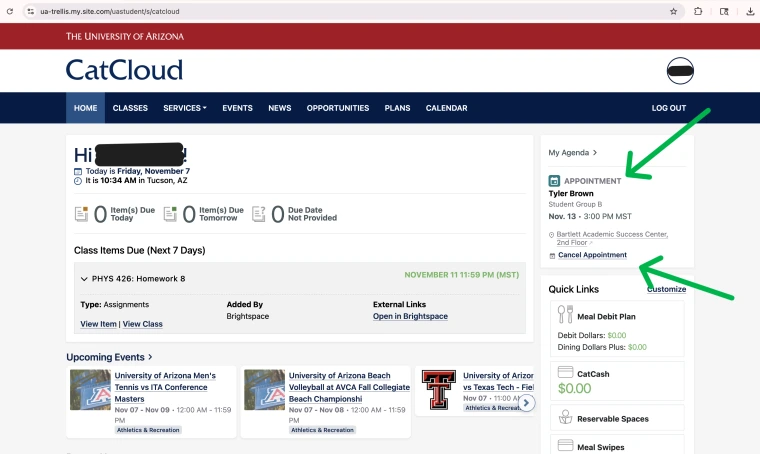760x454 pixels.
Task: Open Men's Tennis vs ITA Conference event
Action: point(165,387)
